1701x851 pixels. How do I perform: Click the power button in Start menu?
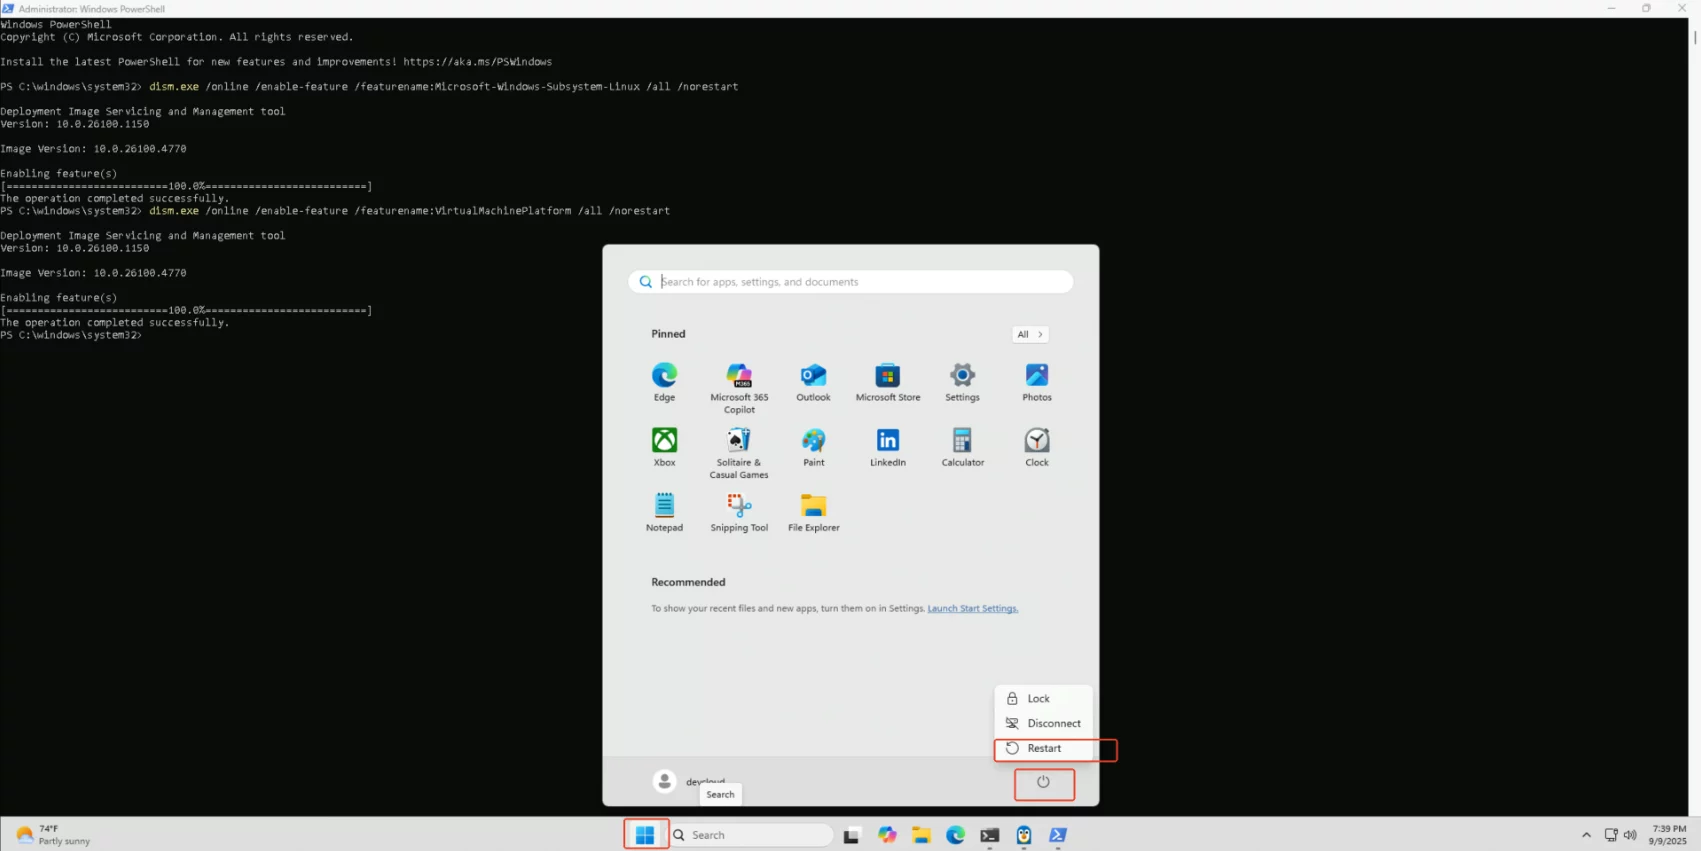1043,782
